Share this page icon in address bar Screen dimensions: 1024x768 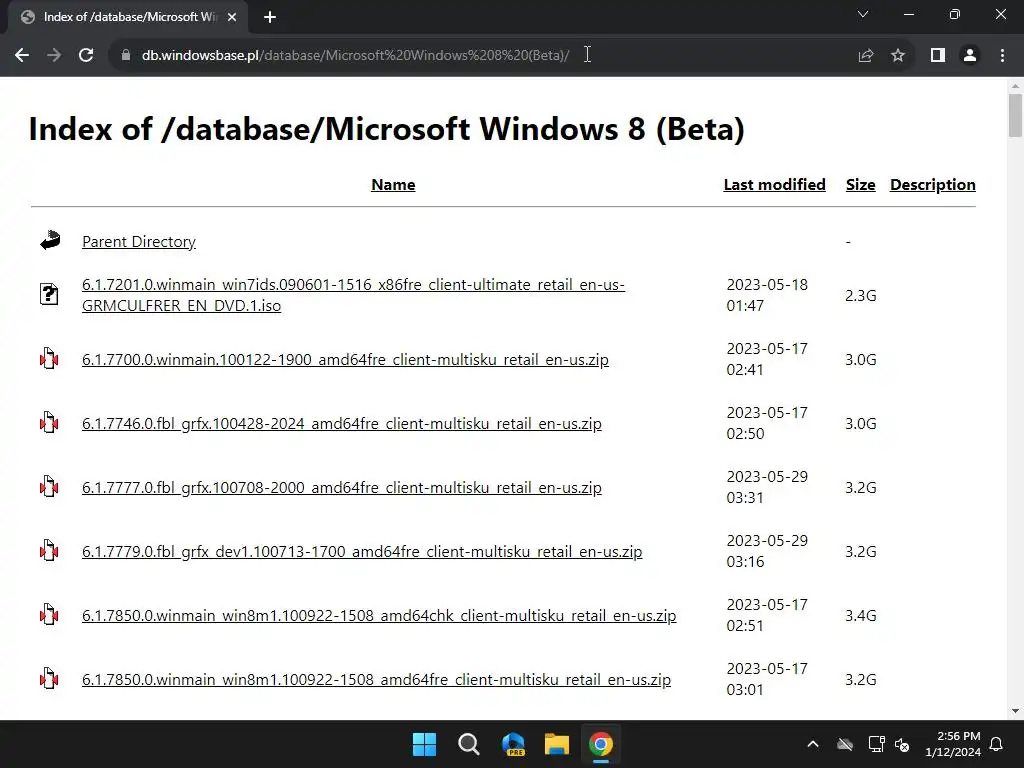coord(866,56)
